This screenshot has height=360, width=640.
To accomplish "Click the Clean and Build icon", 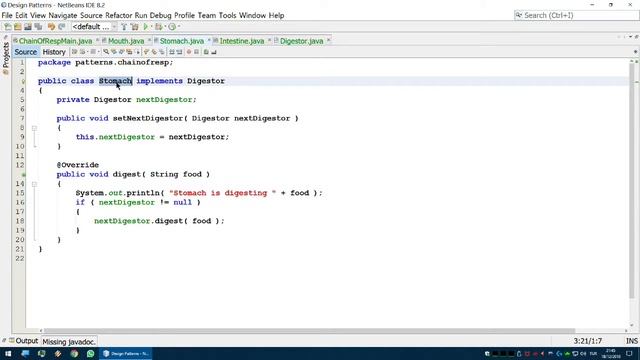I will (134, 27).
